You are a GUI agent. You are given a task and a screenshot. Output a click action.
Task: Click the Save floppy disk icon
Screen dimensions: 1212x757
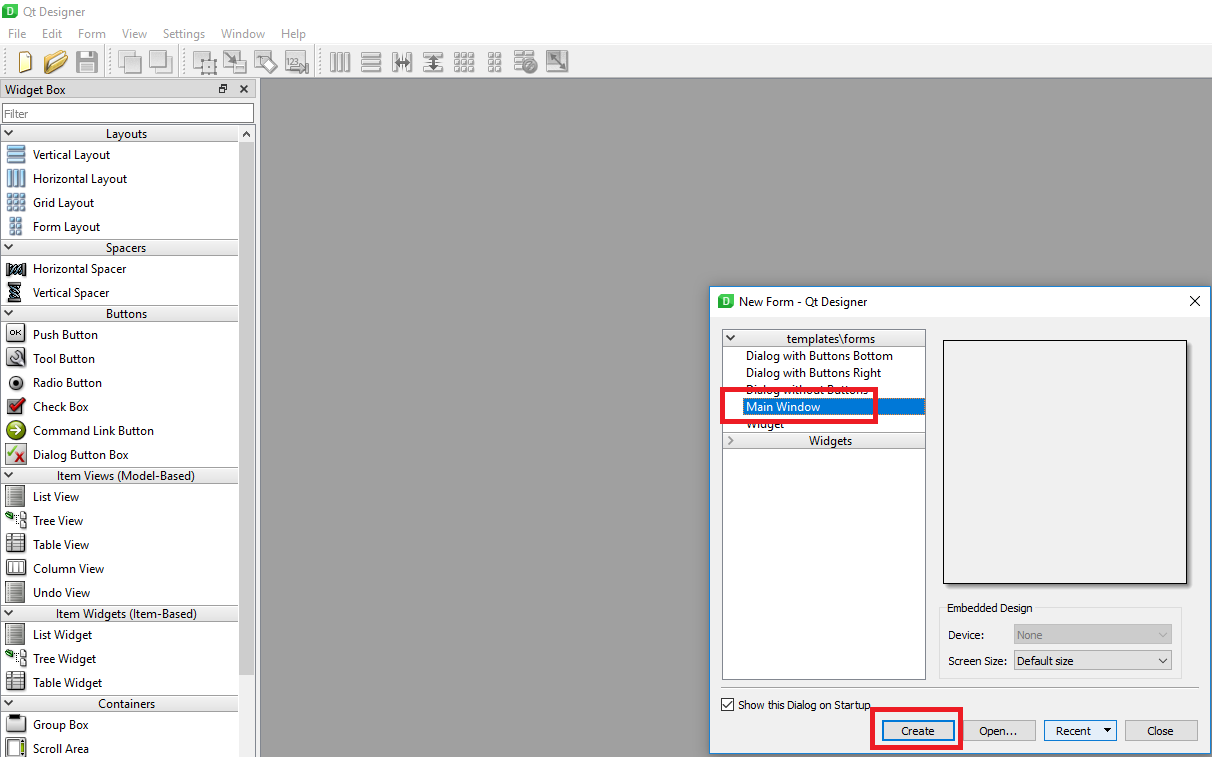[x=87, y=62]
